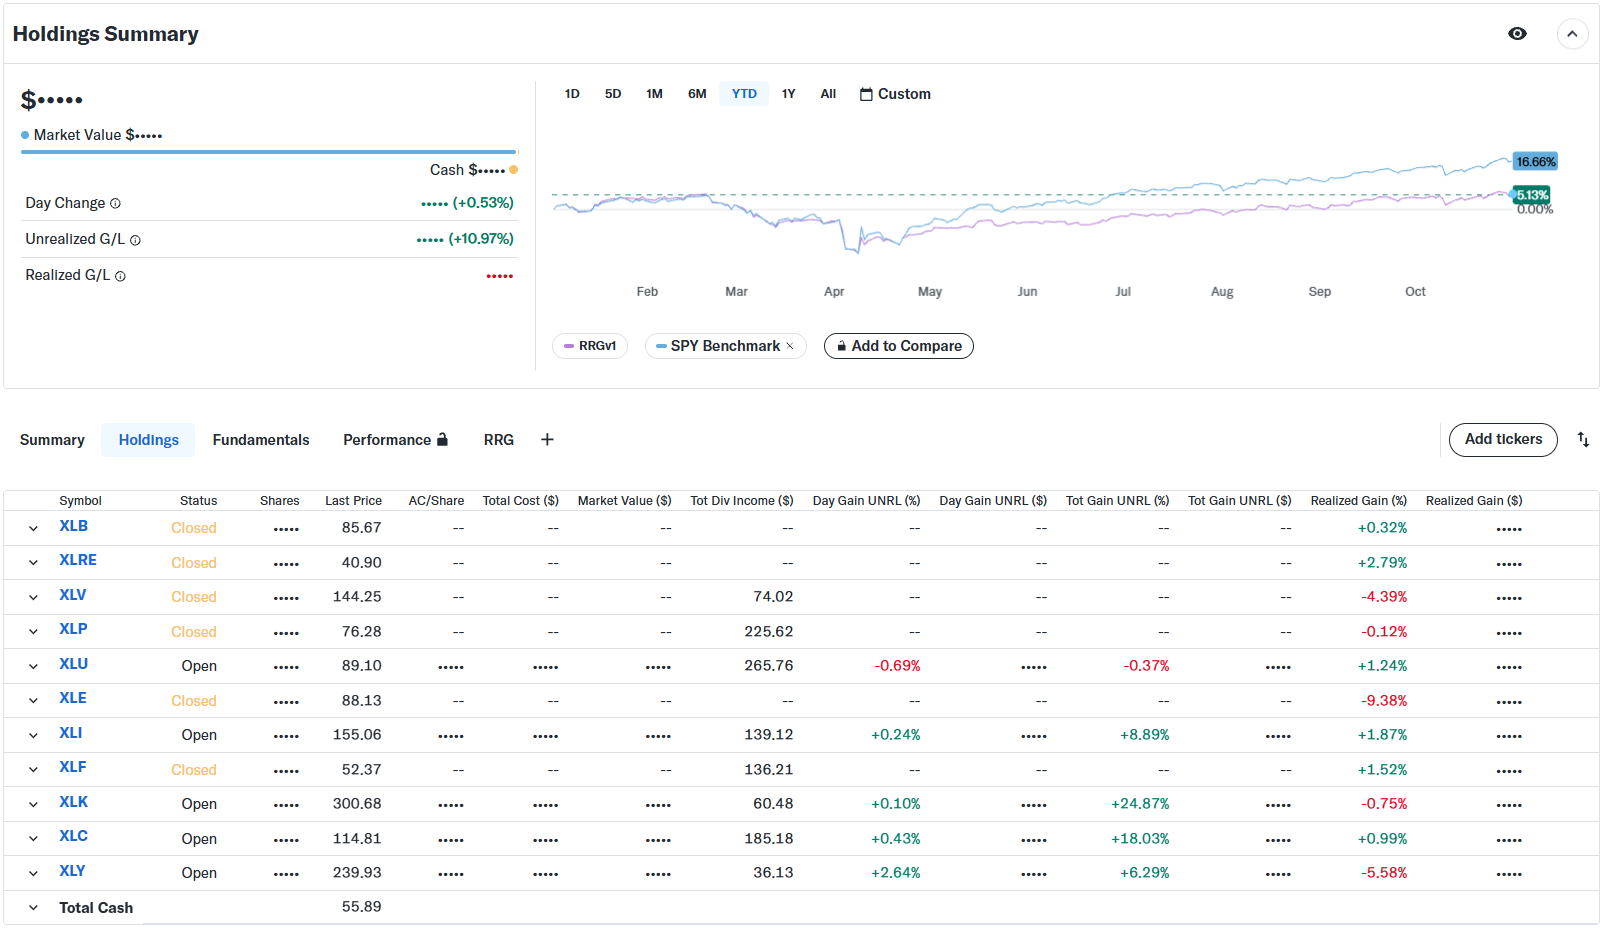Open the XLRE ticker link
The width and height of the screenshot is (1605, 931).
click(x=78, y=560)
